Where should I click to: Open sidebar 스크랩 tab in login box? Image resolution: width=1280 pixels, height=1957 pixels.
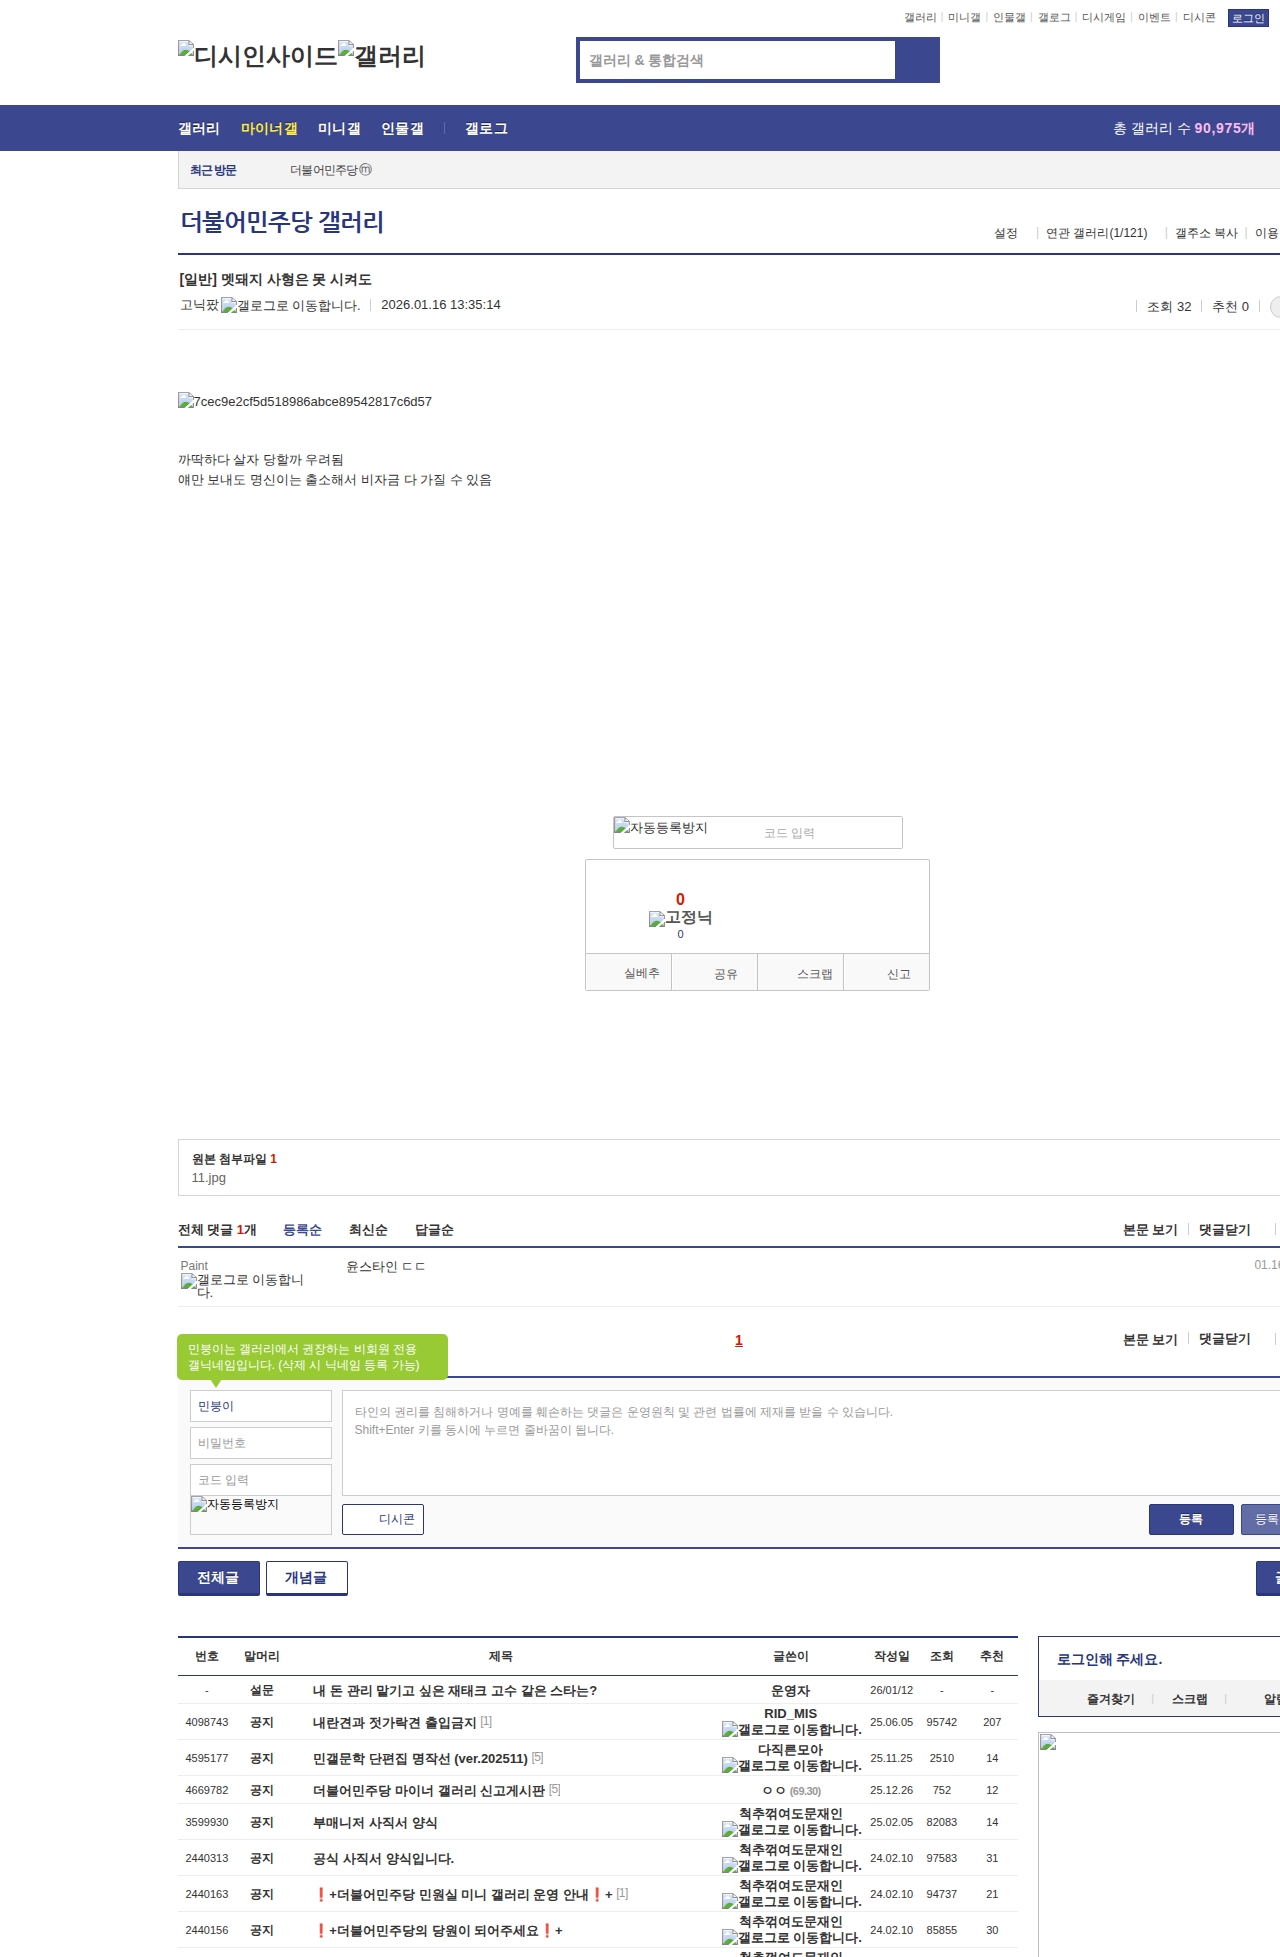[x=1189, y=1699]
